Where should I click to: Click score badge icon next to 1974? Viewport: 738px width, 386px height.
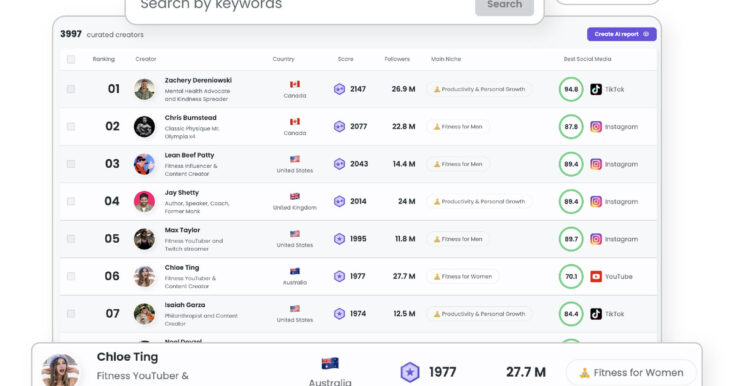click(339, 314)
